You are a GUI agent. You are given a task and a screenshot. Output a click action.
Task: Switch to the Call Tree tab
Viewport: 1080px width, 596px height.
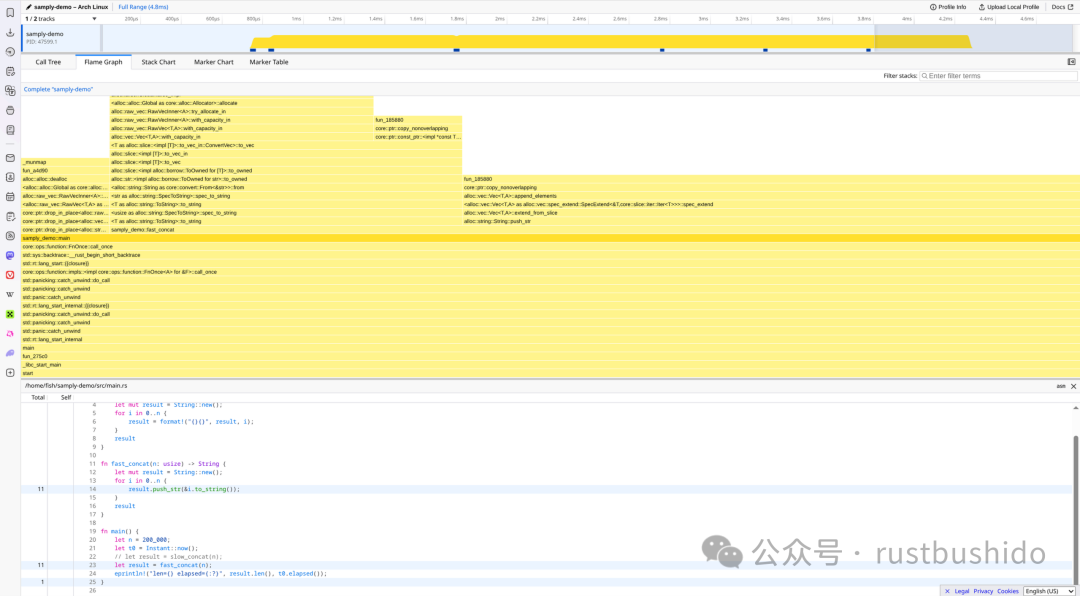48,62
